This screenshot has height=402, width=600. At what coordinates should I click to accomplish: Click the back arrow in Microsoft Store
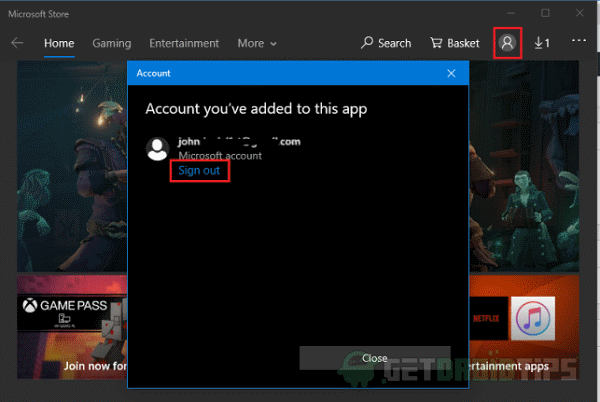click(17, 43)
